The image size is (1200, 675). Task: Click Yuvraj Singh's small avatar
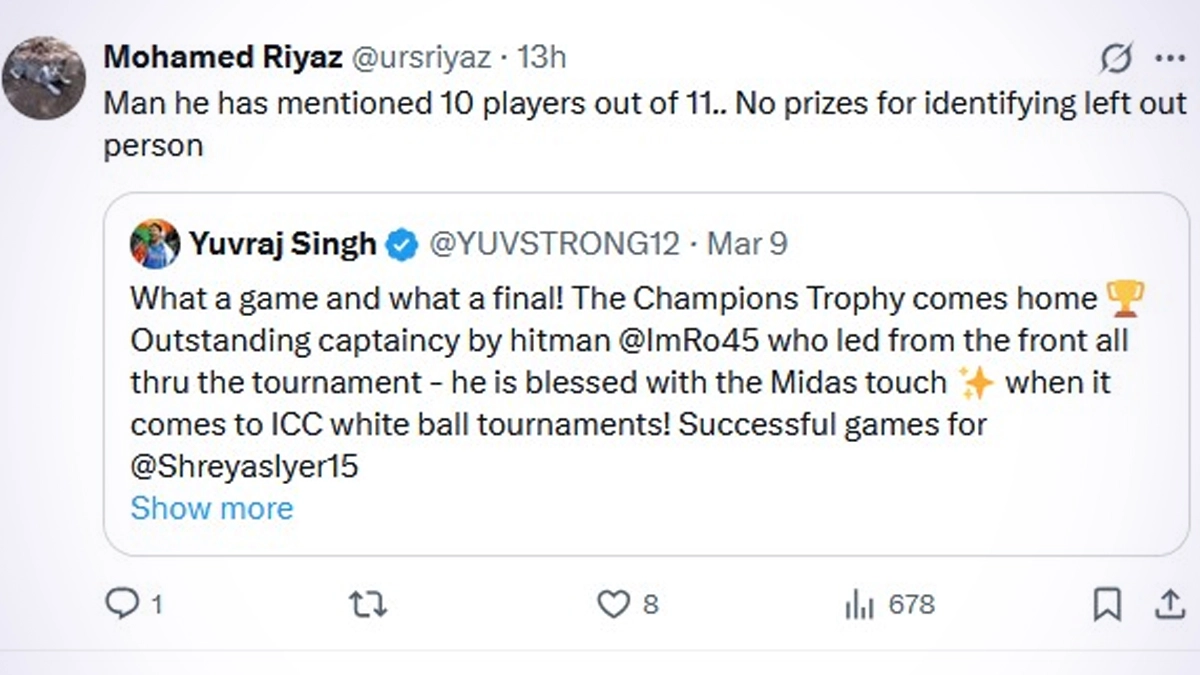(155, 244)
